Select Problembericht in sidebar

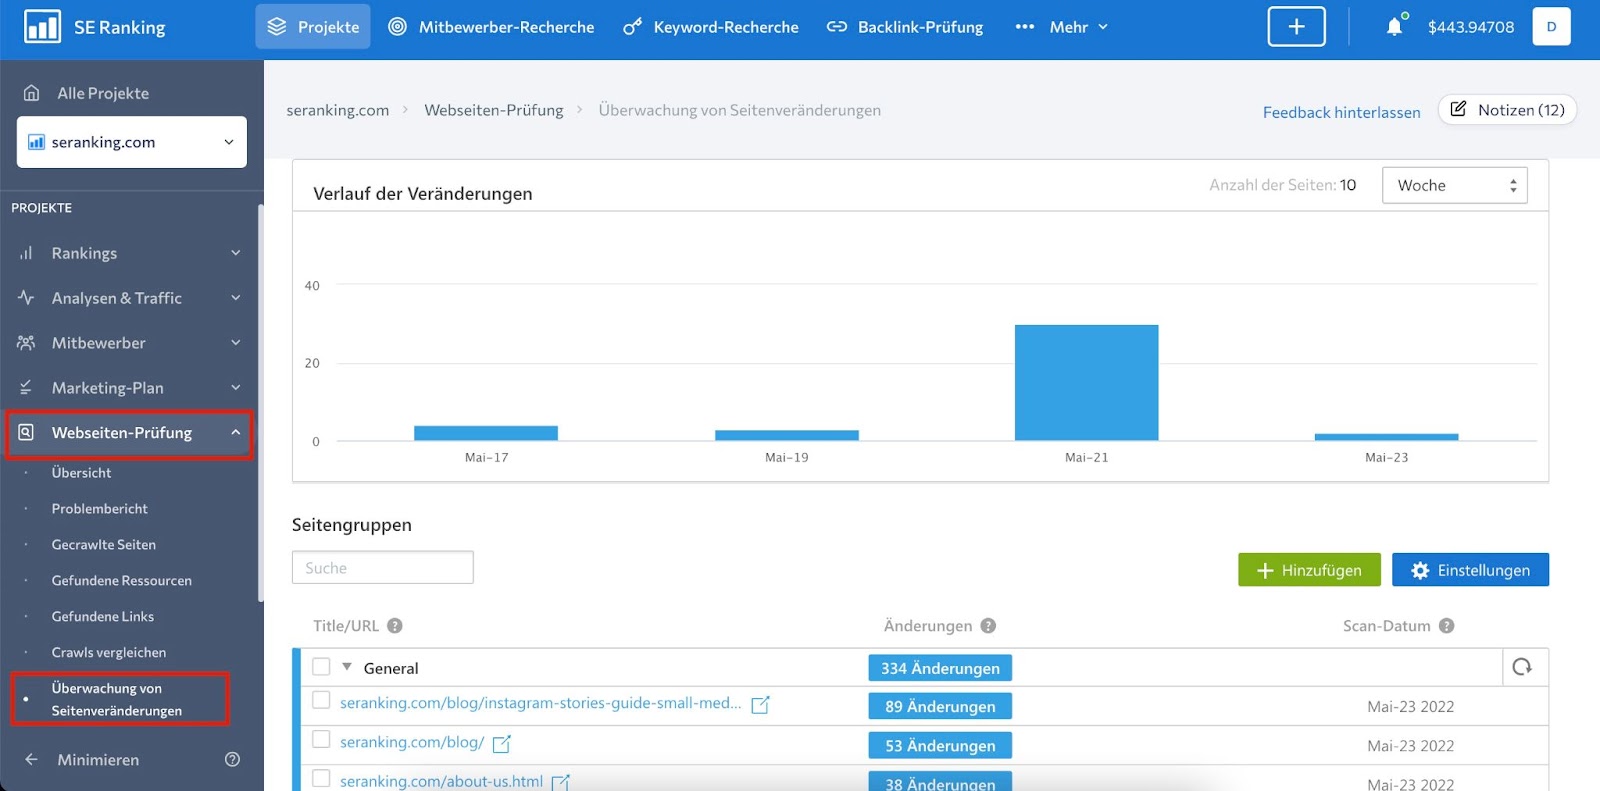pos(99,508)
